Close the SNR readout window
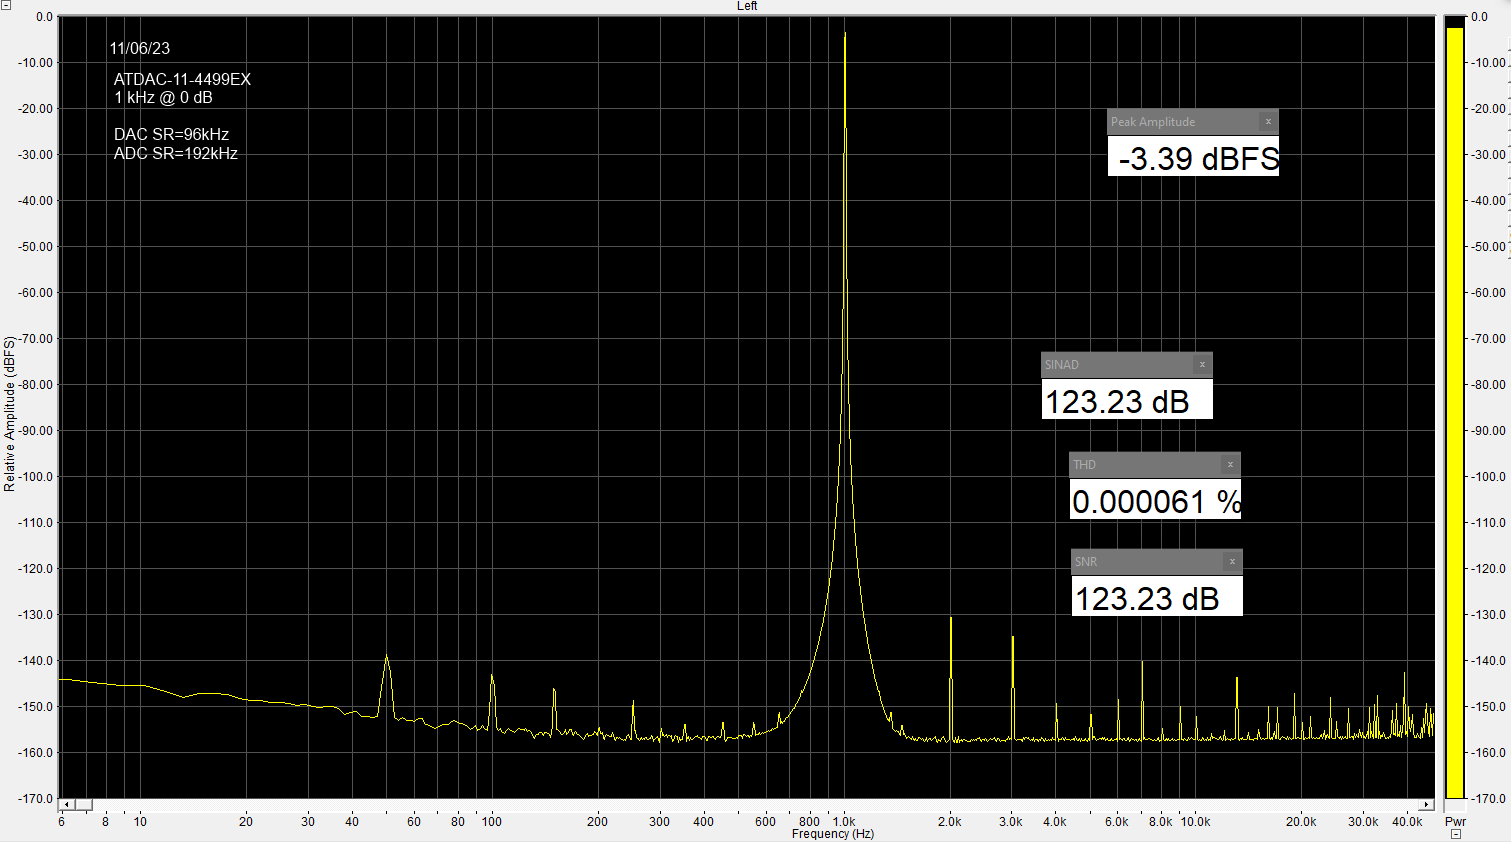Image resolution: width=1511 pixels, height=842 pixels. [x=1232, y=562]
